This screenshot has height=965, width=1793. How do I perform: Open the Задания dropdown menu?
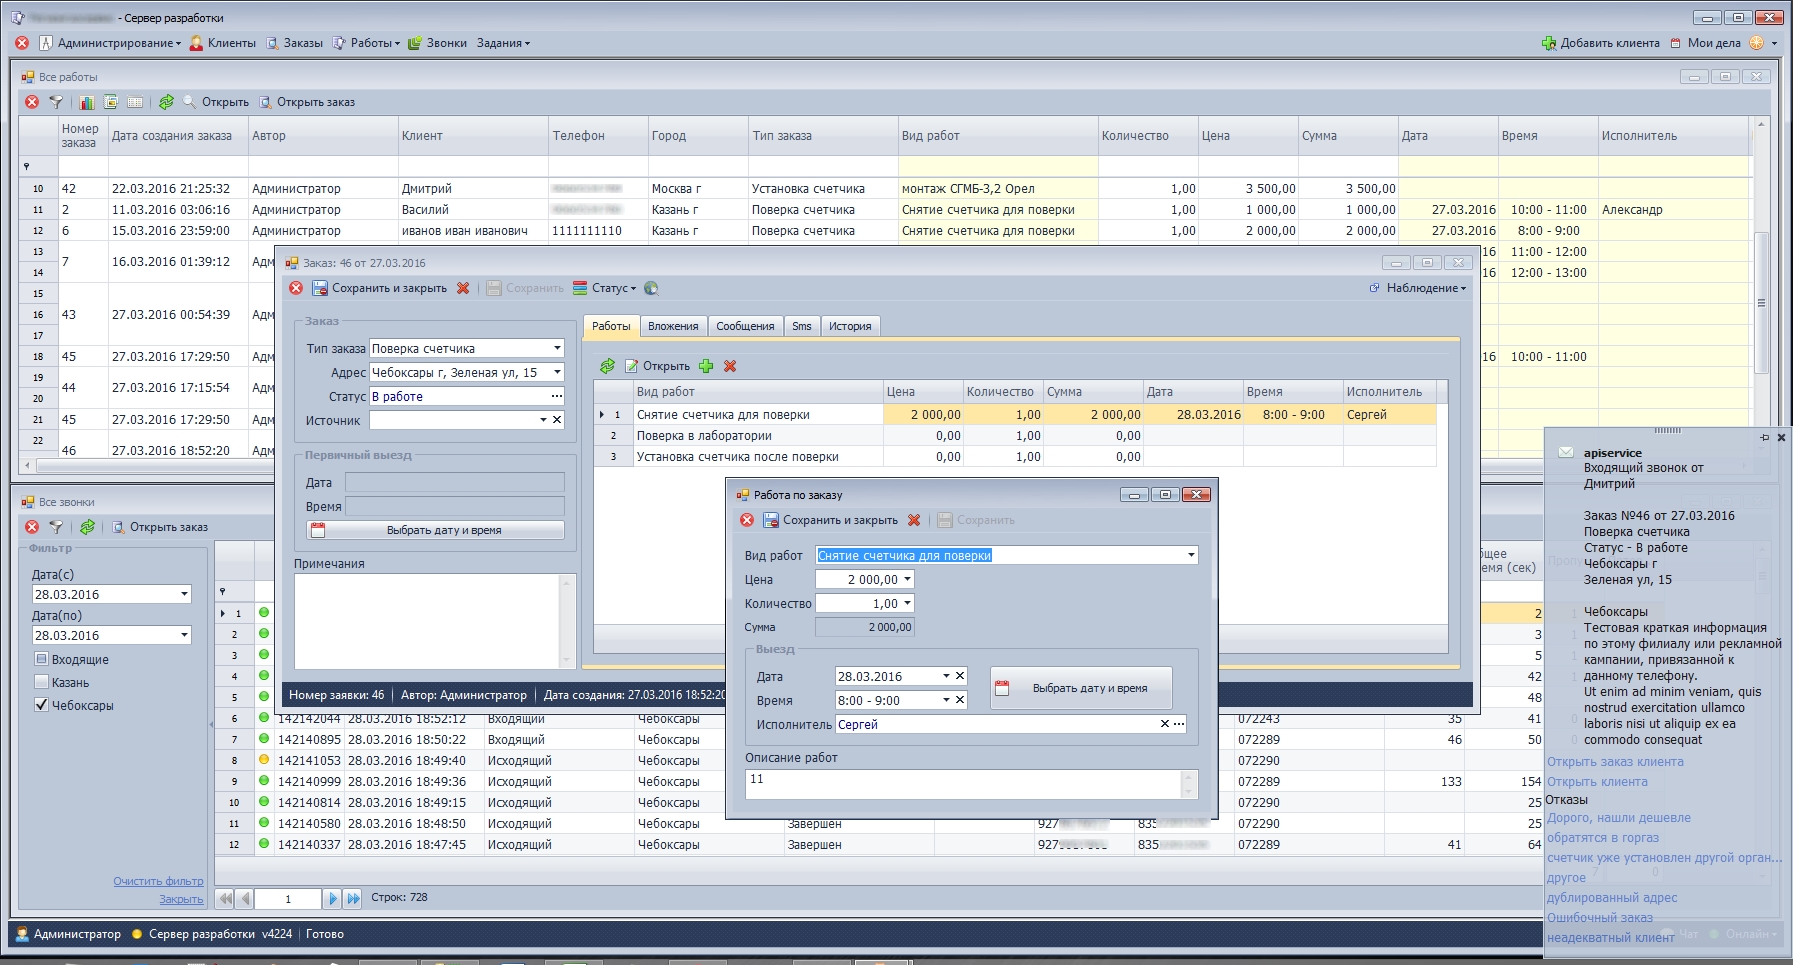(x=503, y=43)
